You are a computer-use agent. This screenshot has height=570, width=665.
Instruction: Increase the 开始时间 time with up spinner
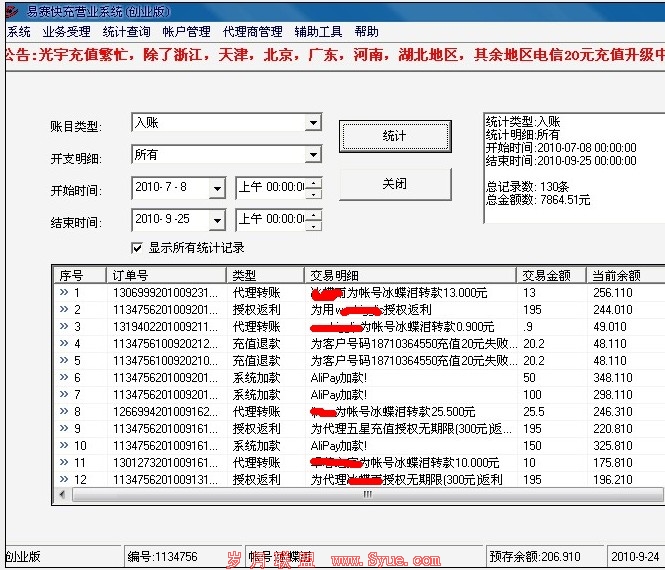tap(314, 182)
